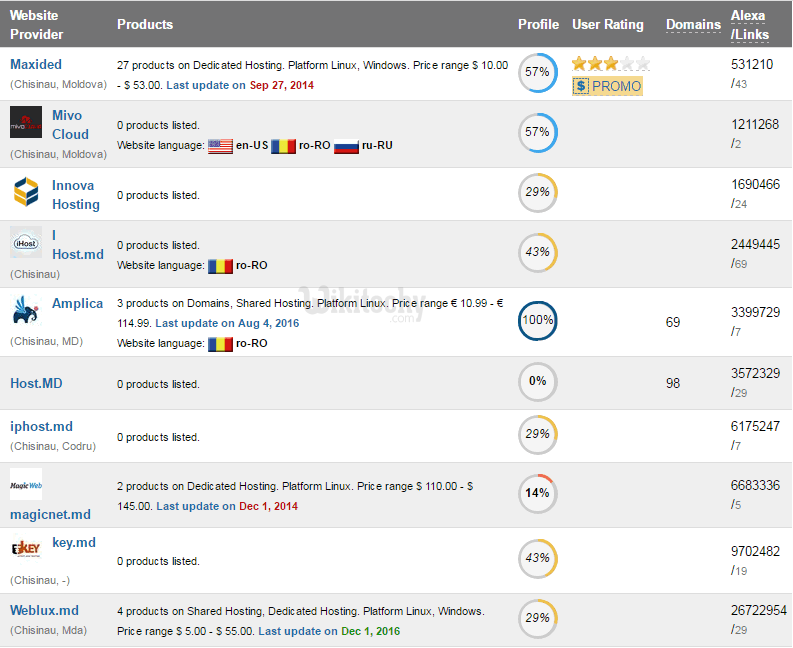The height and width of the screenshot is (648, 793).
Task: Open the iphost.md provider link
Action: coord(42,426)
